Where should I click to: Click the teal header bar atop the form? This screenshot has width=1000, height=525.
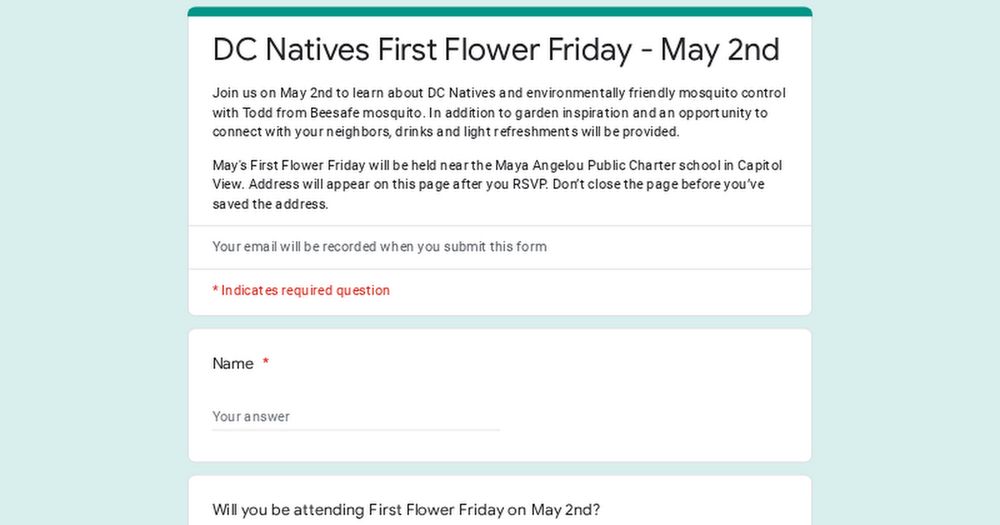(x=500, y=12)
